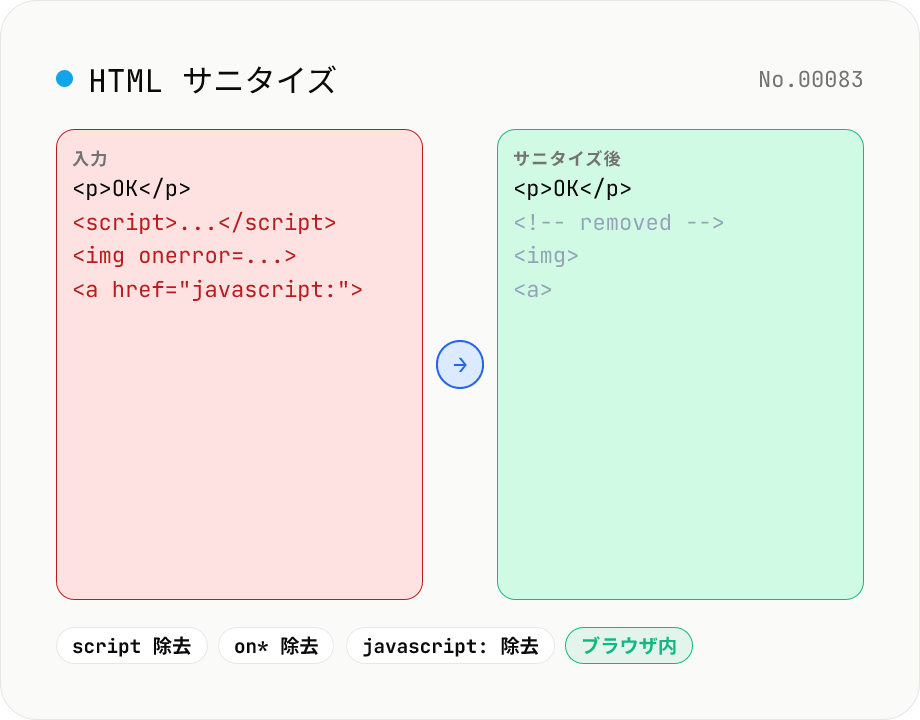Screen dimensions: 920x720
Task: Click '<p>OK</p>' in the sanitized panel
Action: click(x=572, y=189)
